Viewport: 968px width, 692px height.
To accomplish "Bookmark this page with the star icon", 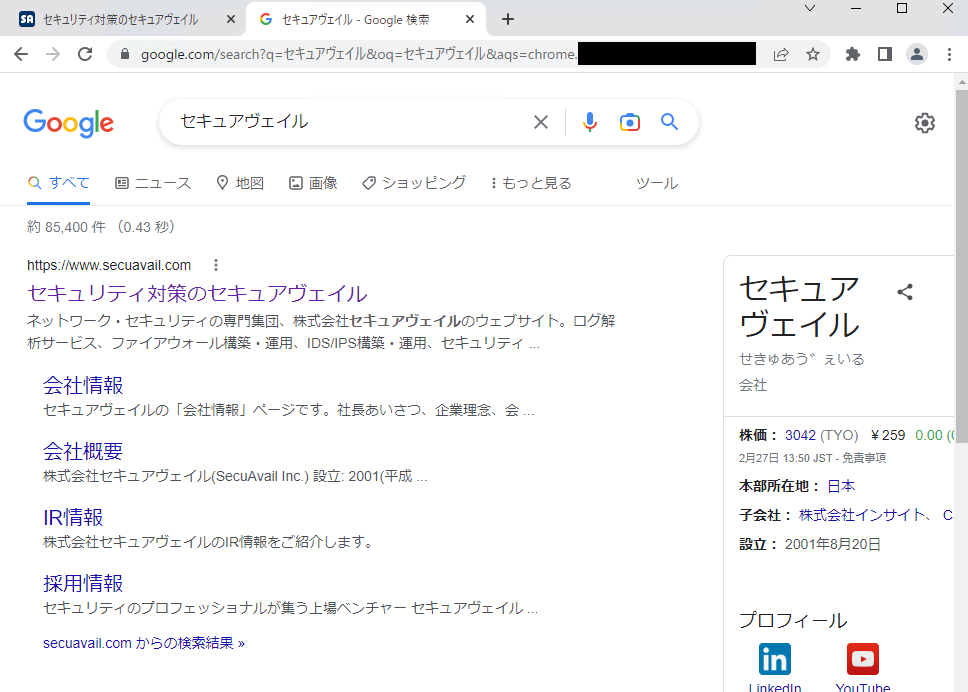I will (x=813, y=54).
